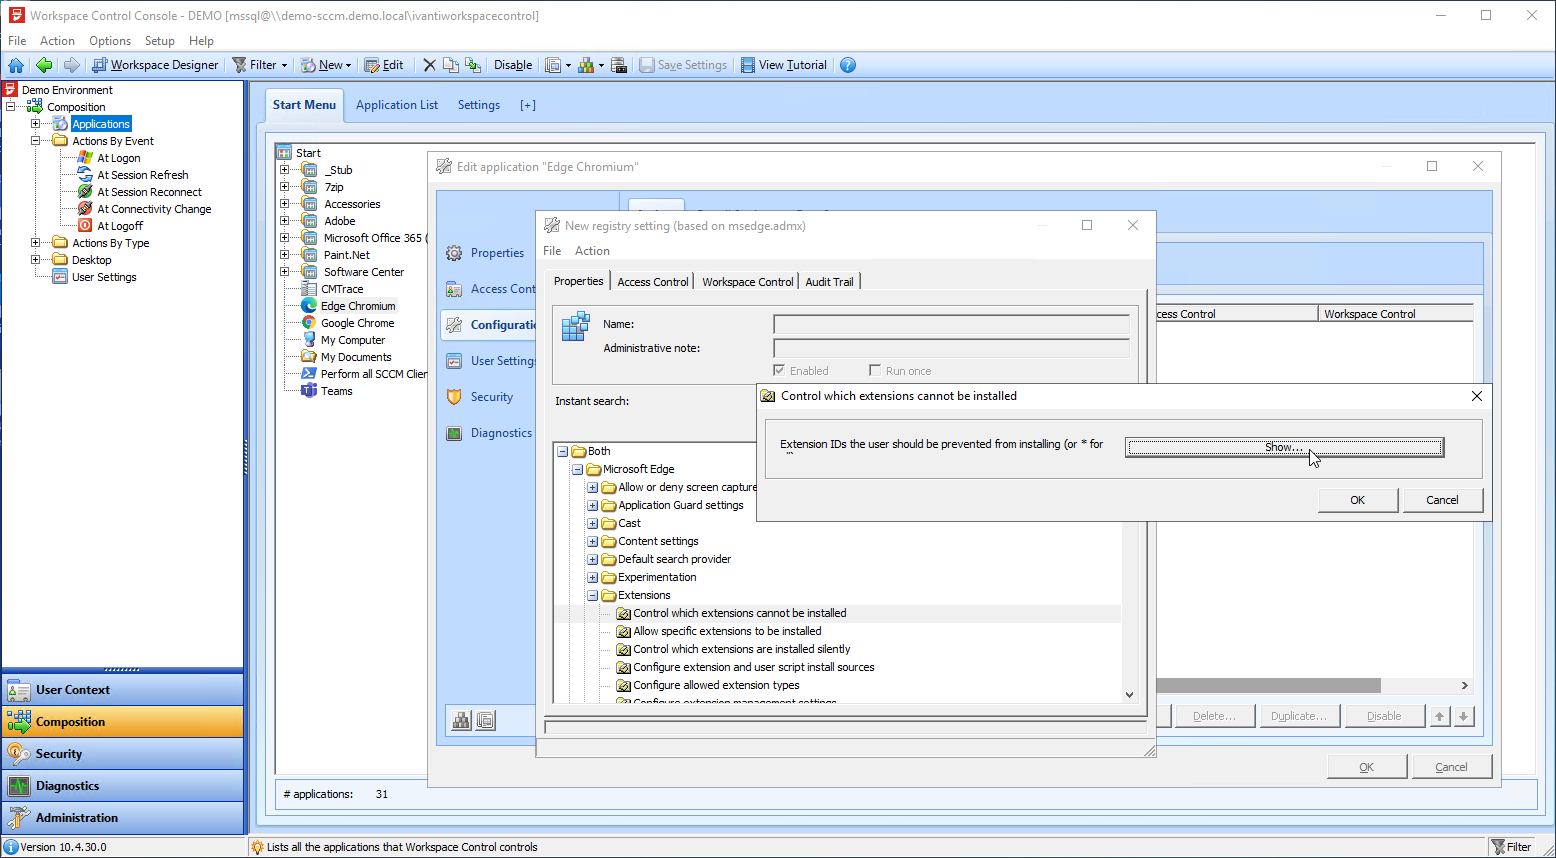Click the Home icon in the toolbar
The image size is (1556, 858).
point(16,65)
